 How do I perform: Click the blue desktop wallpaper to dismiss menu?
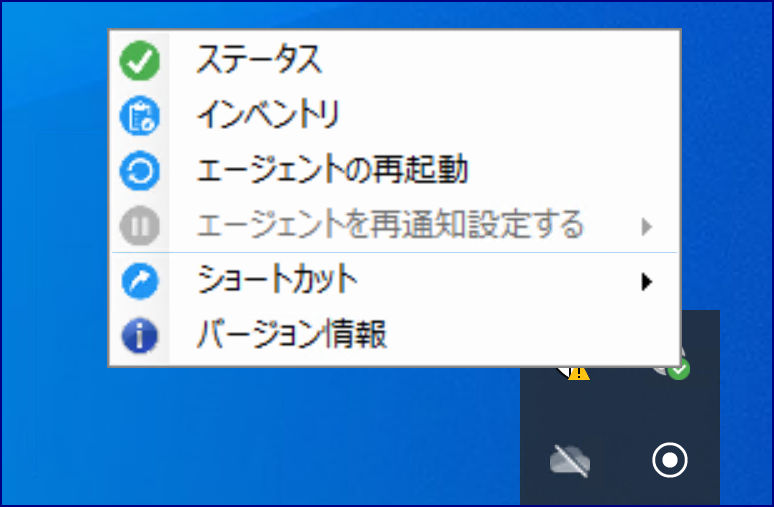point(247,434)
